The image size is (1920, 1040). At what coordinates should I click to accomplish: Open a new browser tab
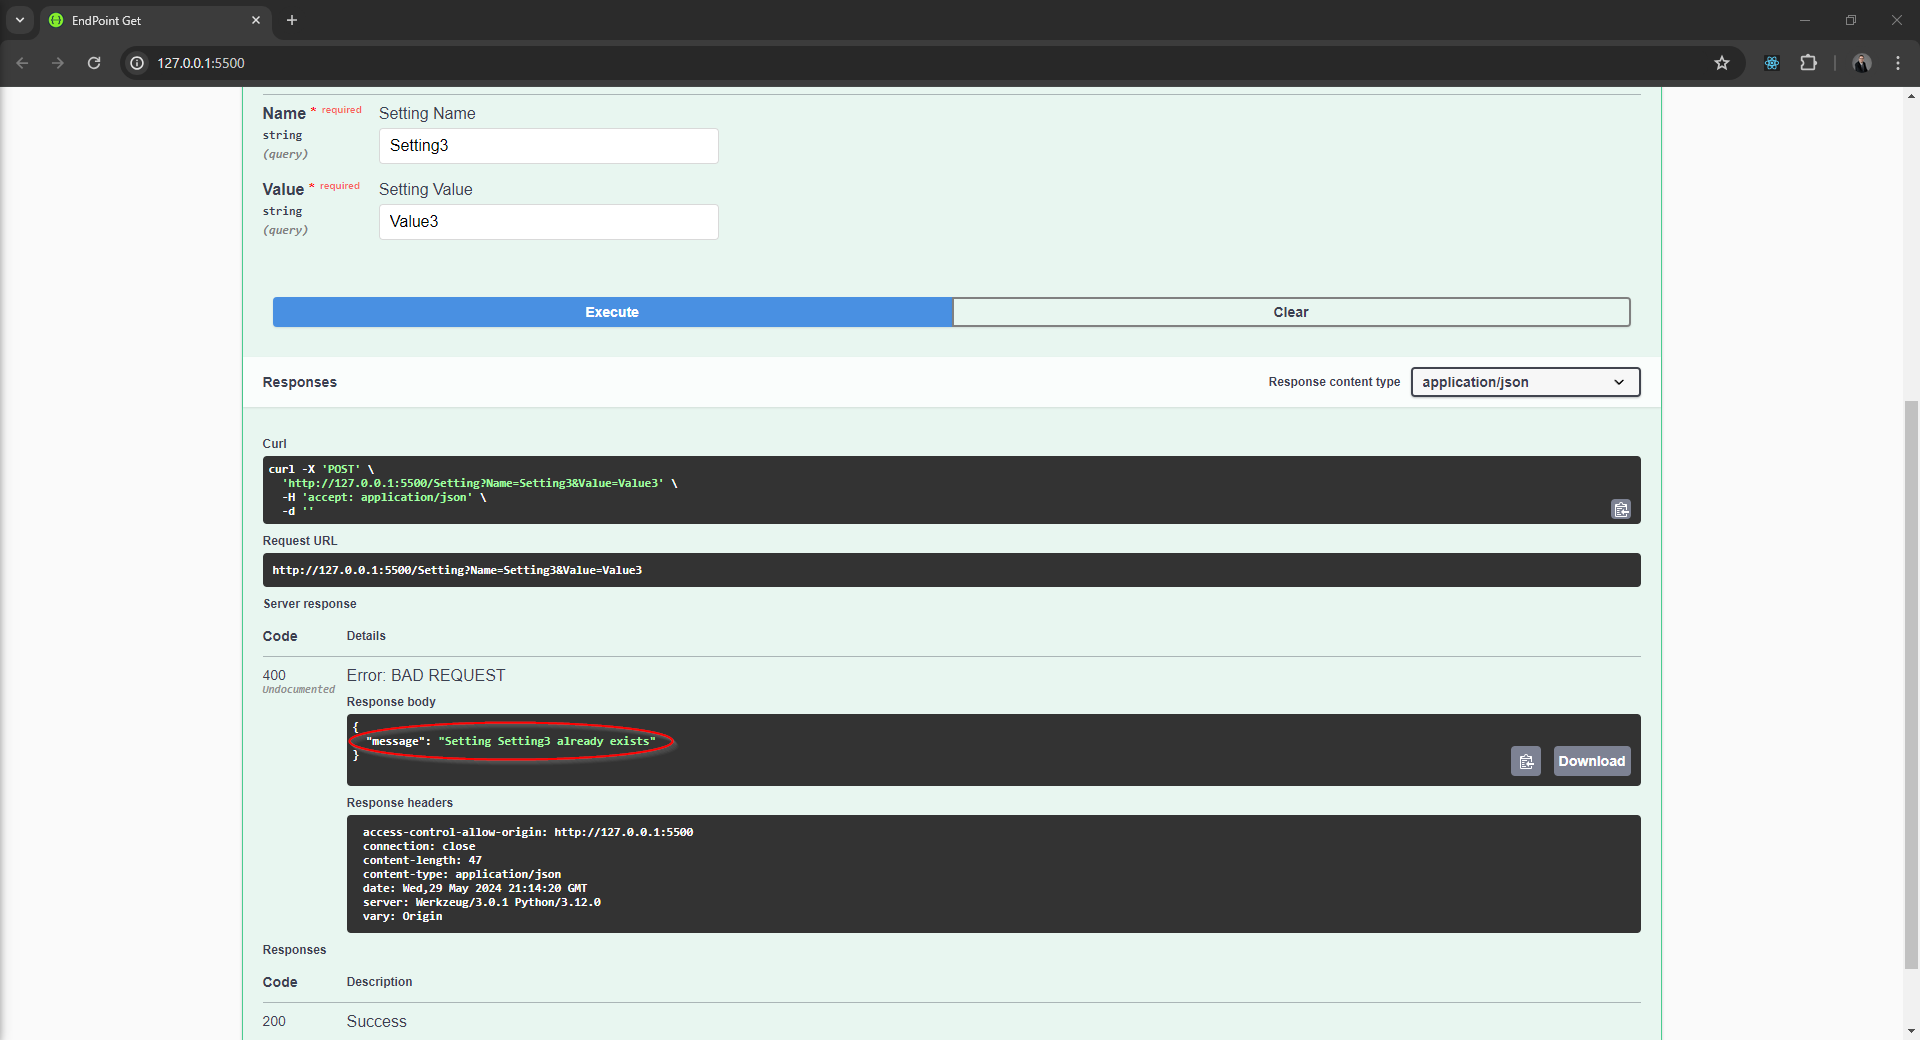click(292, 20)
